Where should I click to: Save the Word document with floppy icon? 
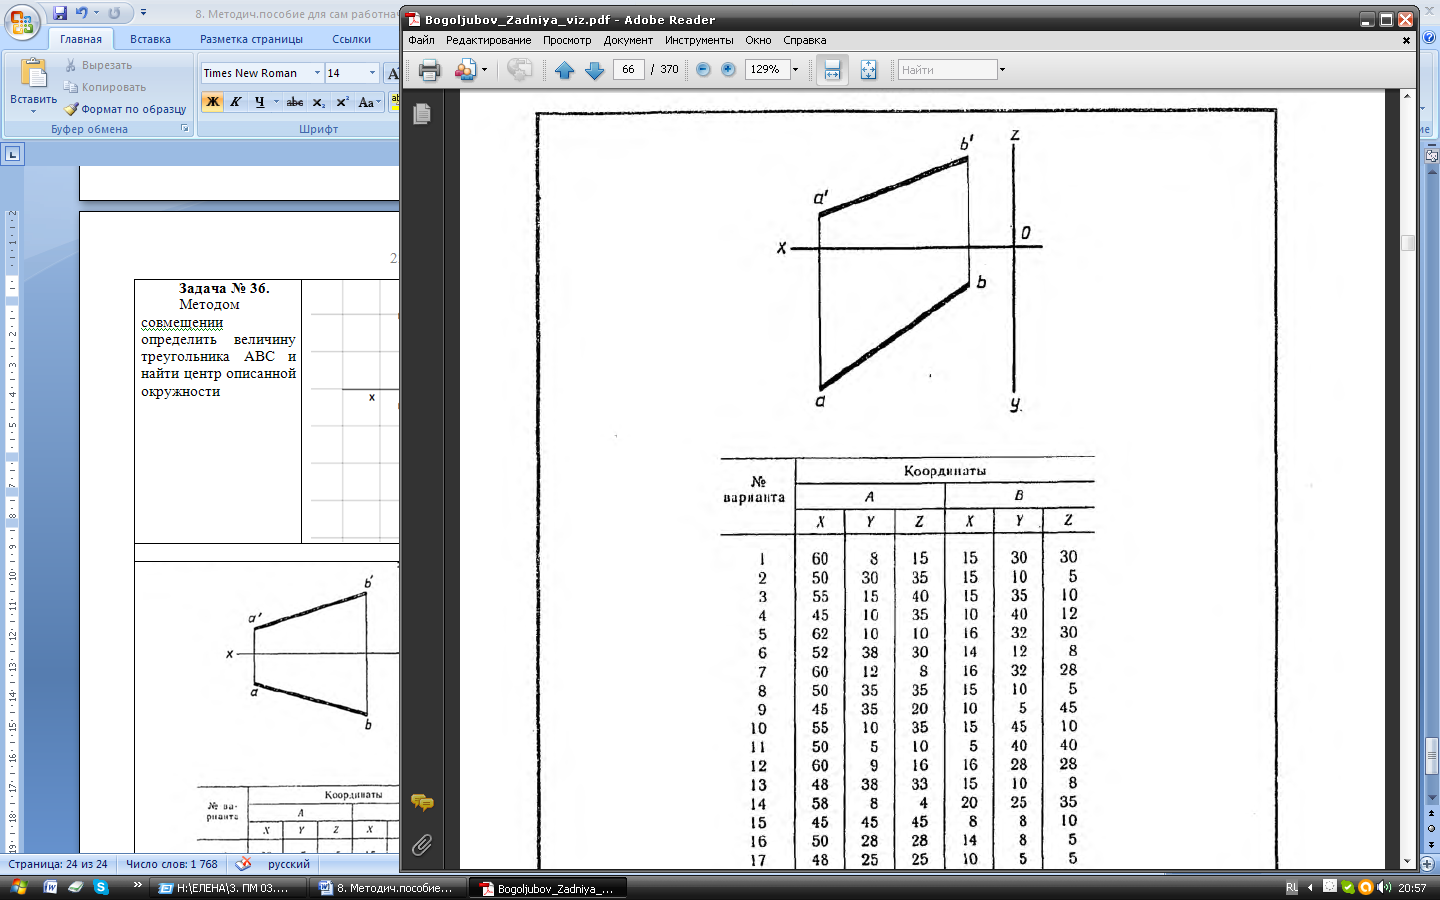60,13
